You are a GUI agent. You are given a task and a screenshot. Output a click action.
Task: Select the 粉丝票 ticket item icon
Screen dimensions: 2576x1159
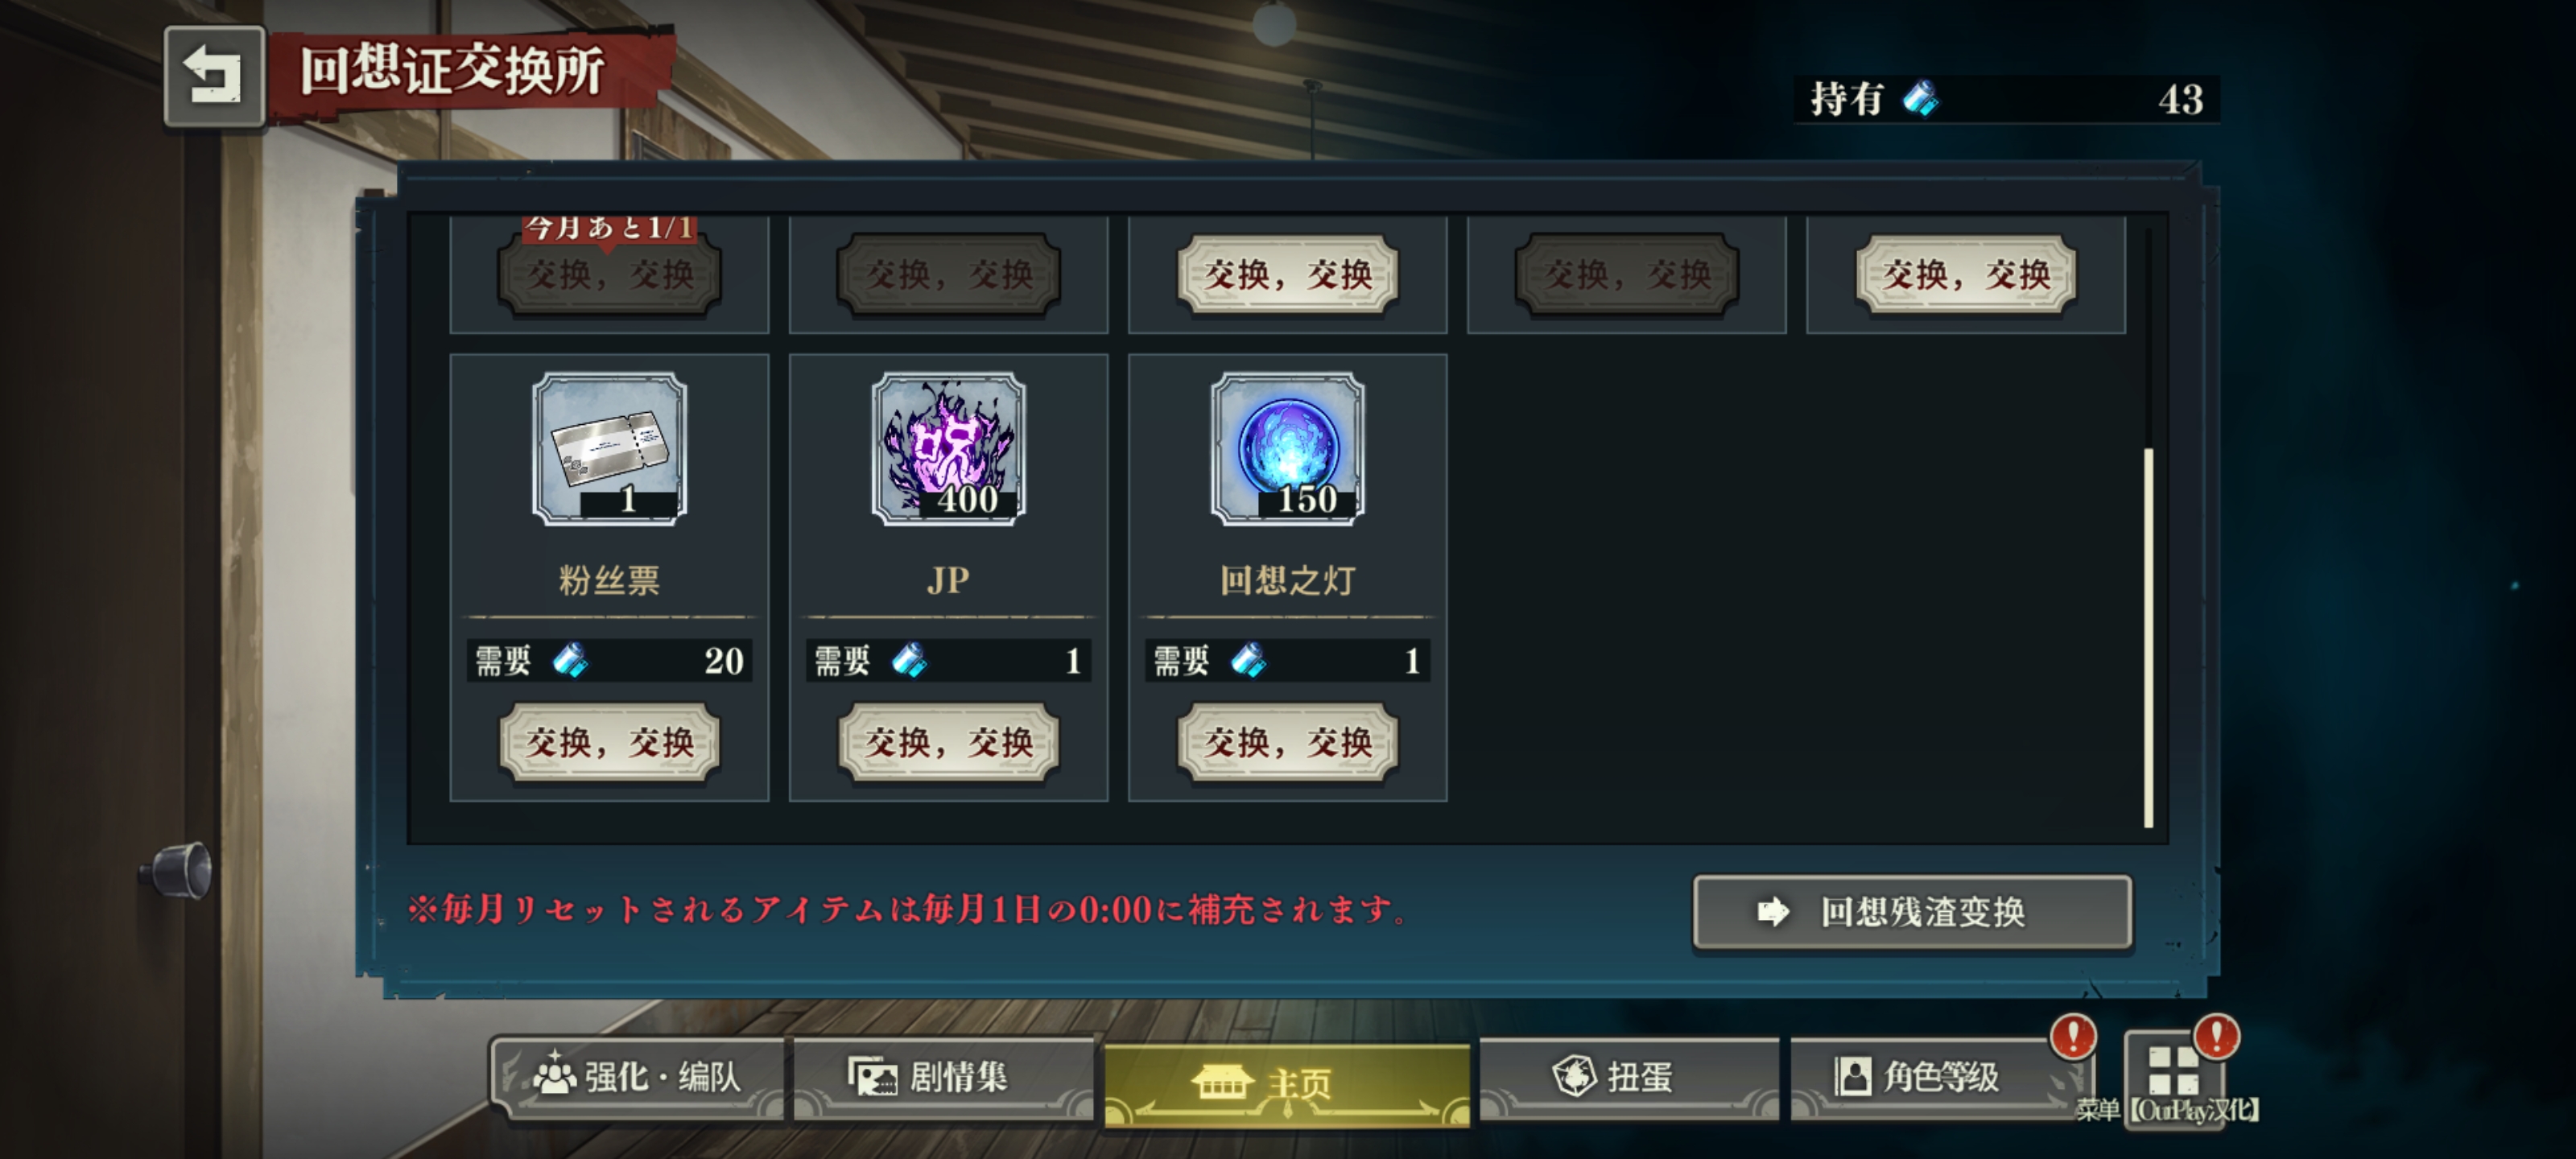click(609, 449)
